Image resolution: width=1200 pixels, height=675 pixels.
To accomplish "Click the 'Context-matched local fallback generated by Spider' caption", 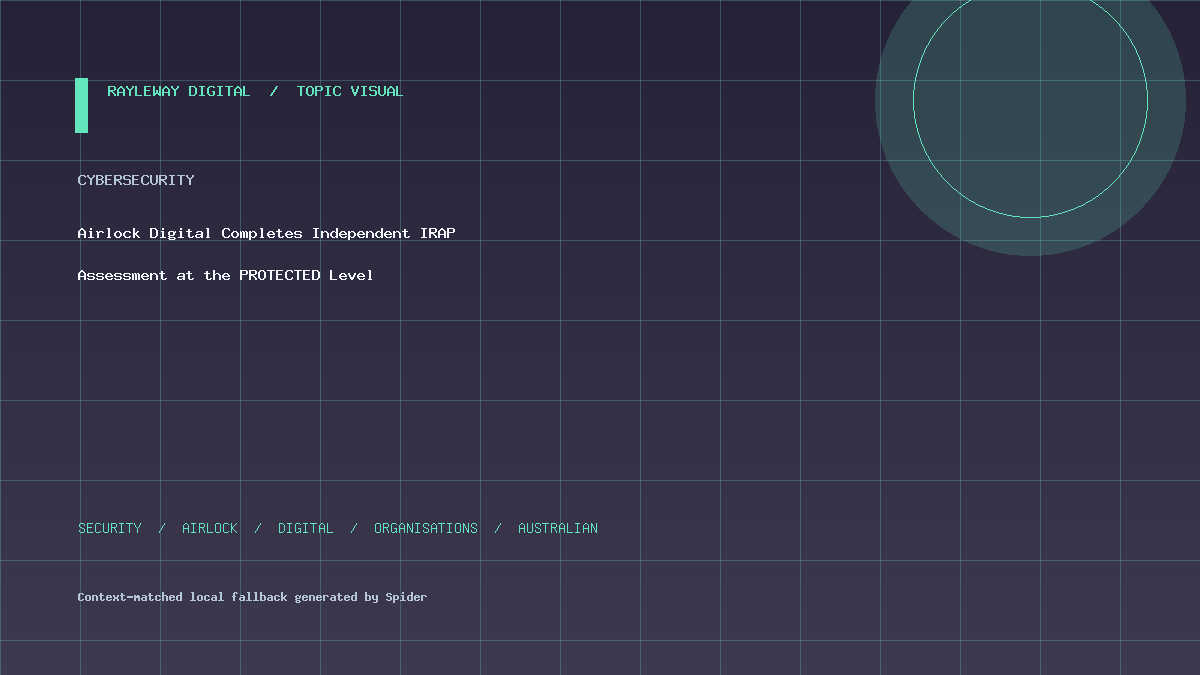I will click(x=252, y=597).
